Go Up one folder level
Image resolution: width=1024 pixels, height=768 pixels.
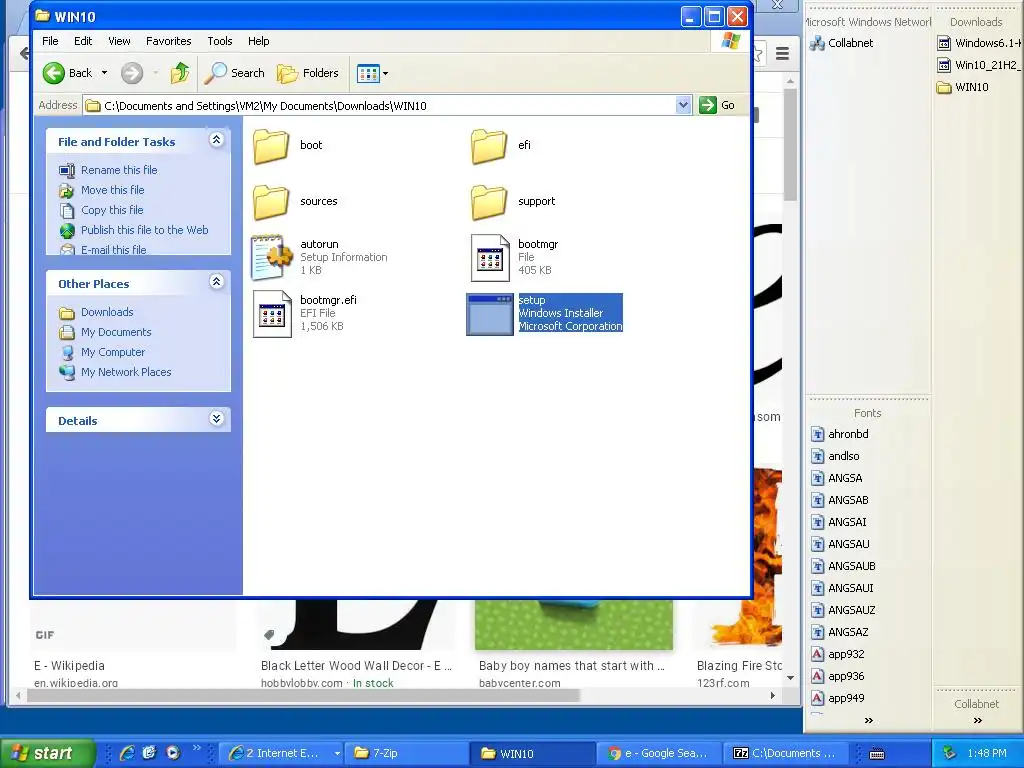click(x=180, y=73)
